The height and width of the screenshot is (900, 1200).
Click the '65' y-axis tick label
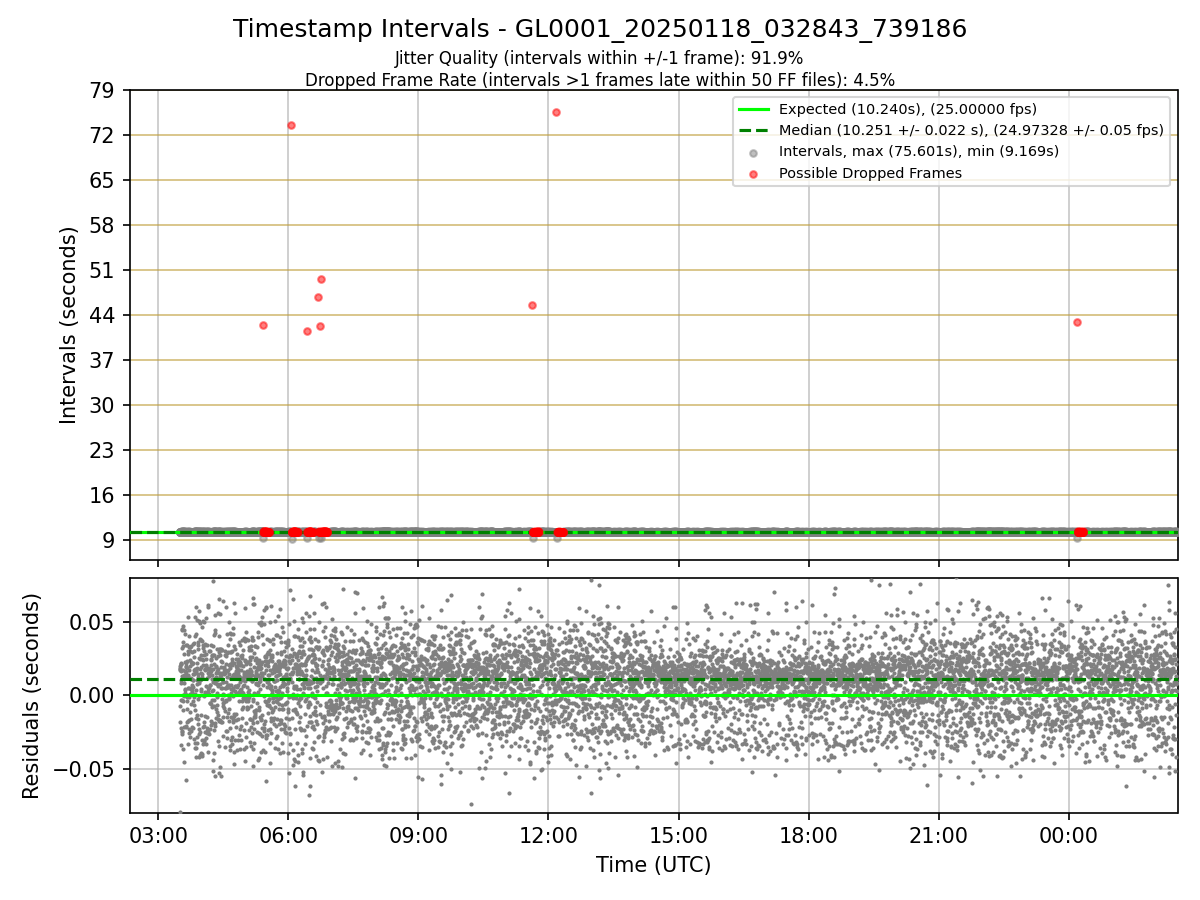tap(104, 180)
